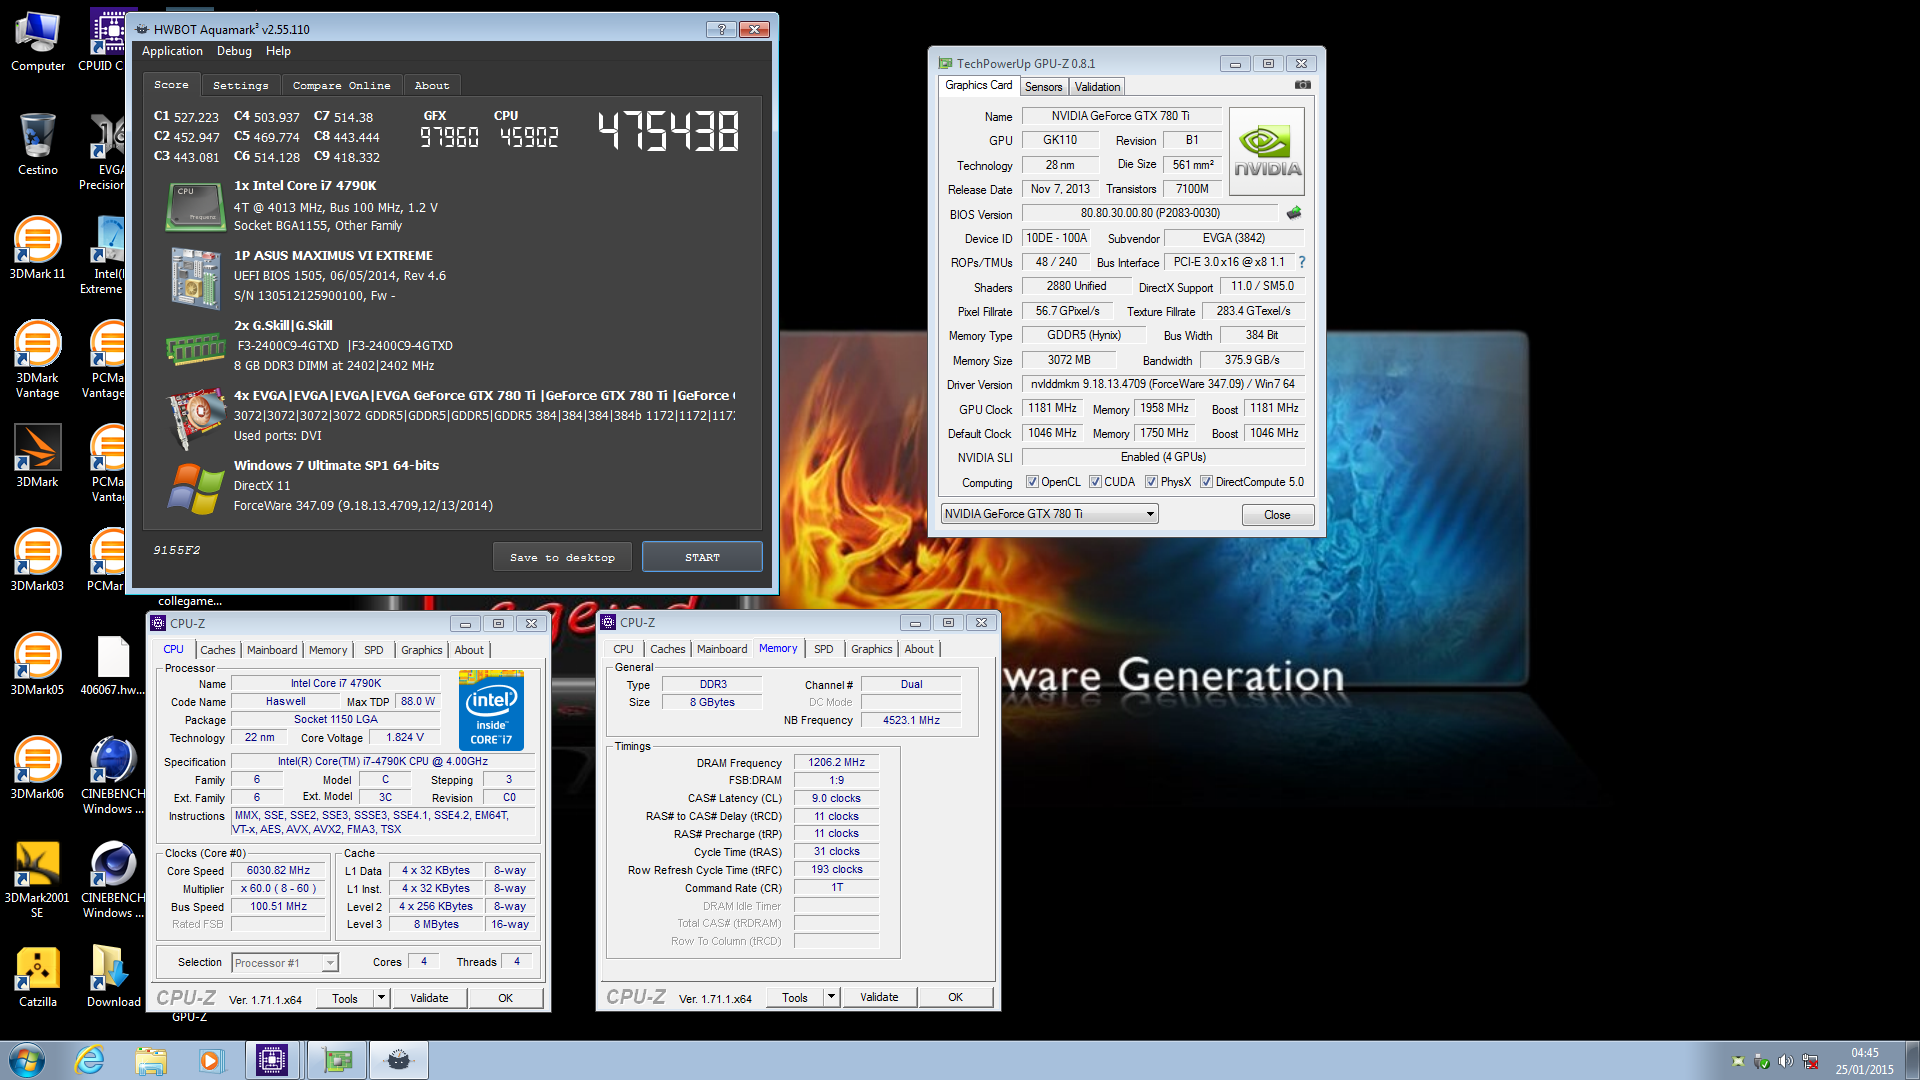The image size is (1920, 1080).
Task: Open the Validation tab in GPU-Z
Action: (x=1097, y=87)
